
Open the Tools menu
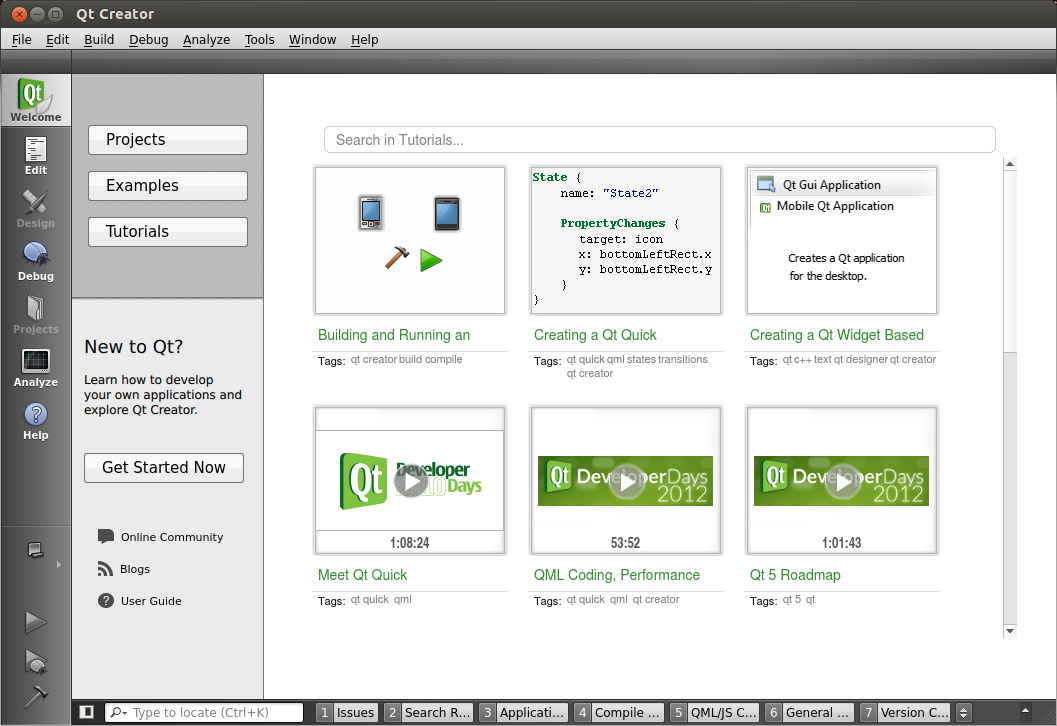[260, 40]
